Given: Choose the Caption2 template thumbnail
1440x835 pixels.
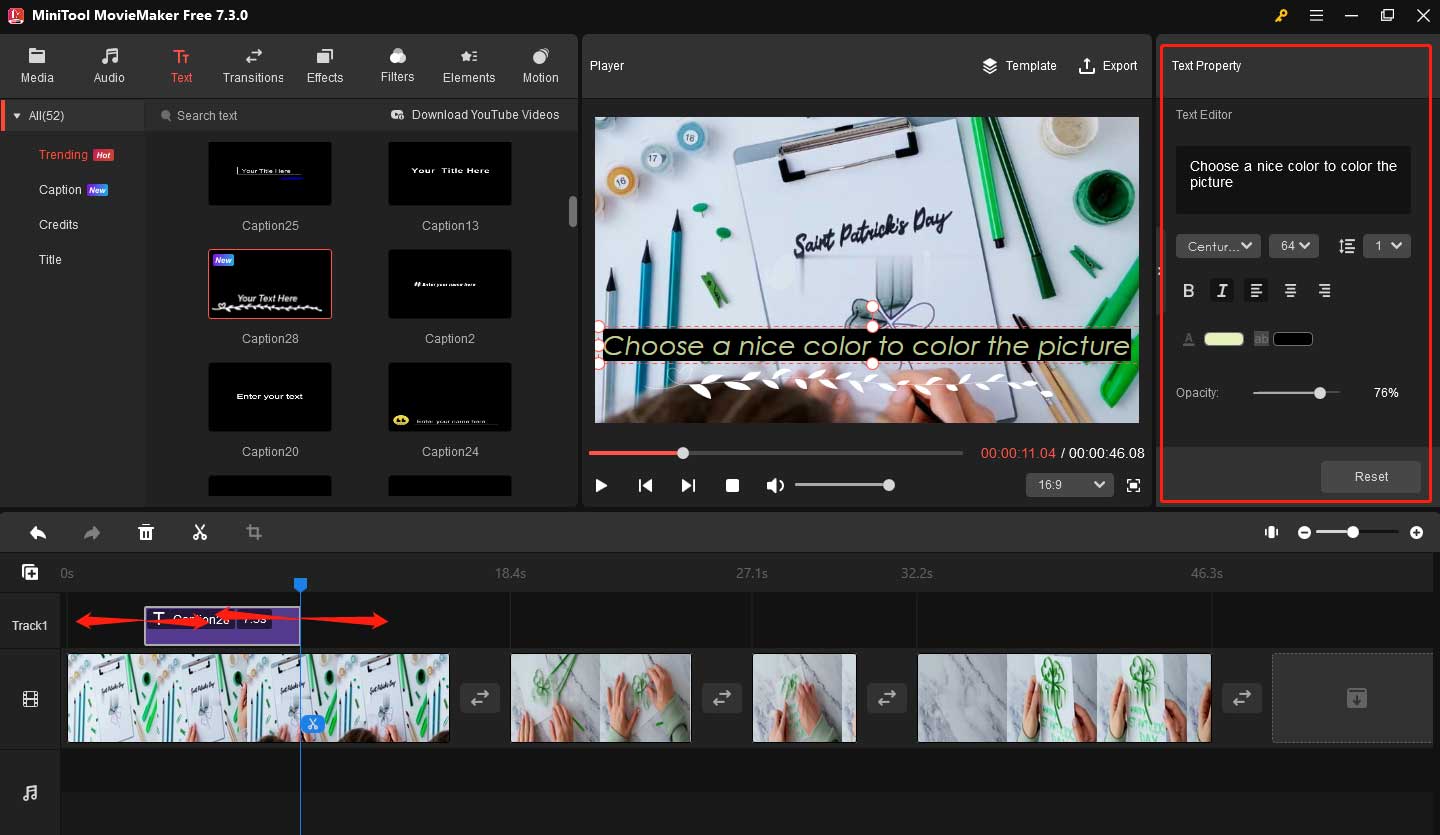Looking at the screenshot, I should [x=450, y=284].
